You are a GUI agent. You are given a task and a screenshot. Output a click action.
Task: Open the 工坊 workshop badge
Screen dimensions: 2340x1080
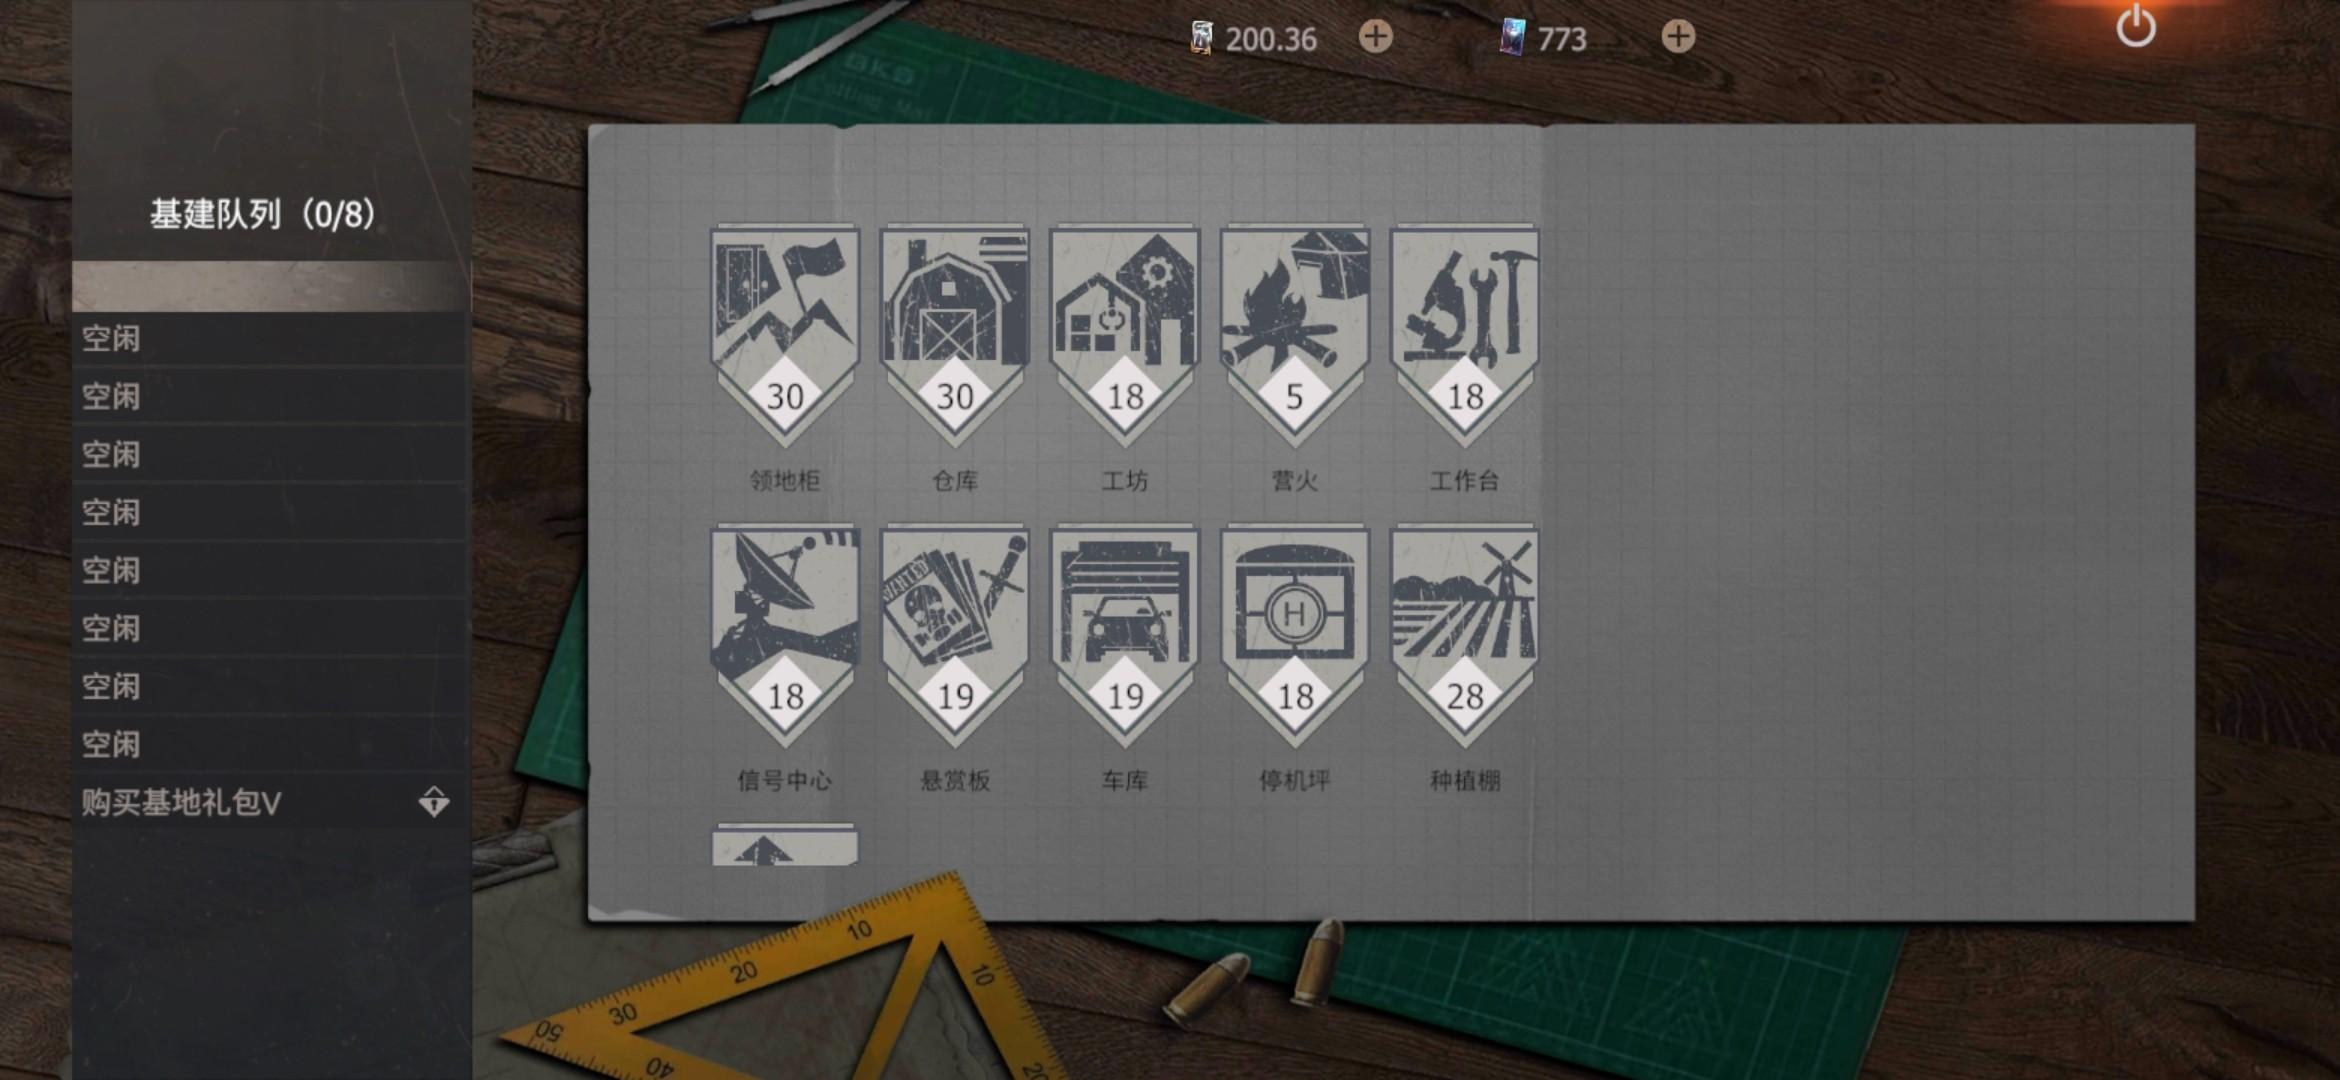1125,336
